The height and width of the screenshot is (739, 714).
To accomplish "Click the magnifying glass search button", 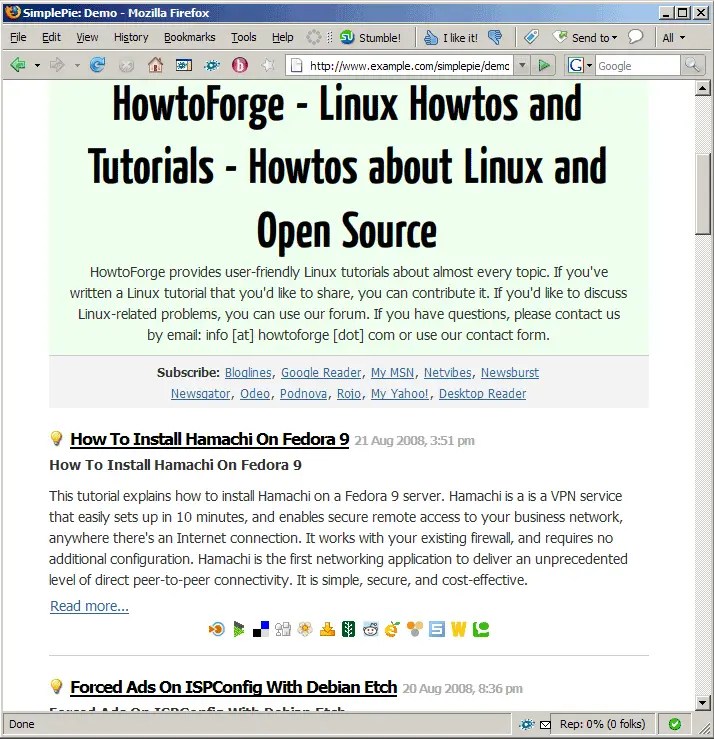I will 692,65.
